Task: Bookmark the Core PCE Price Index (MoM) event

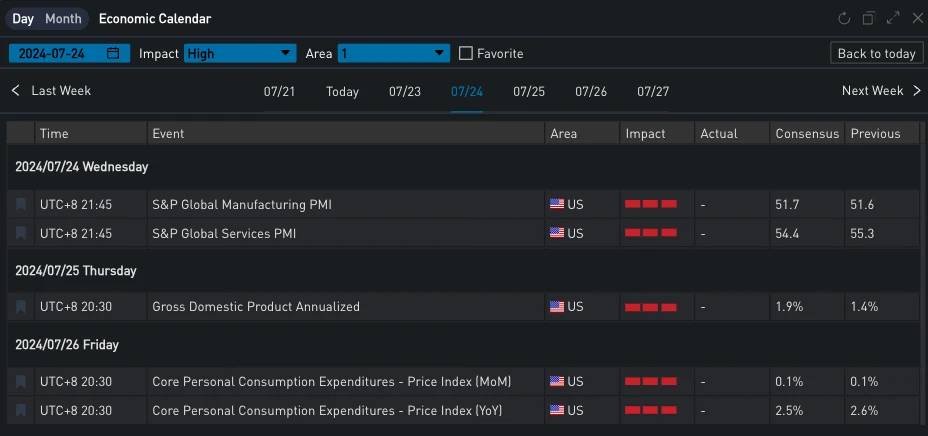Action: pyautogui.click(x=21, y=381)
